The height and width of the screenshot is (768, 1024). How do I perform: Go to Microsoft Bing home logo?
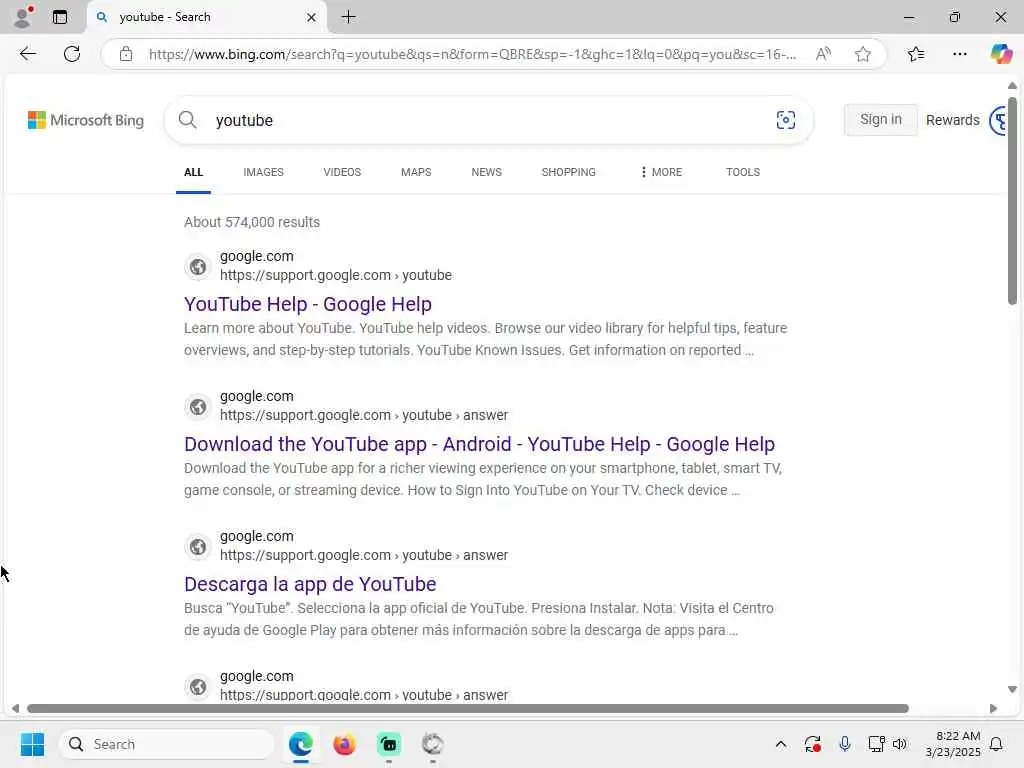tap(86, 120)
